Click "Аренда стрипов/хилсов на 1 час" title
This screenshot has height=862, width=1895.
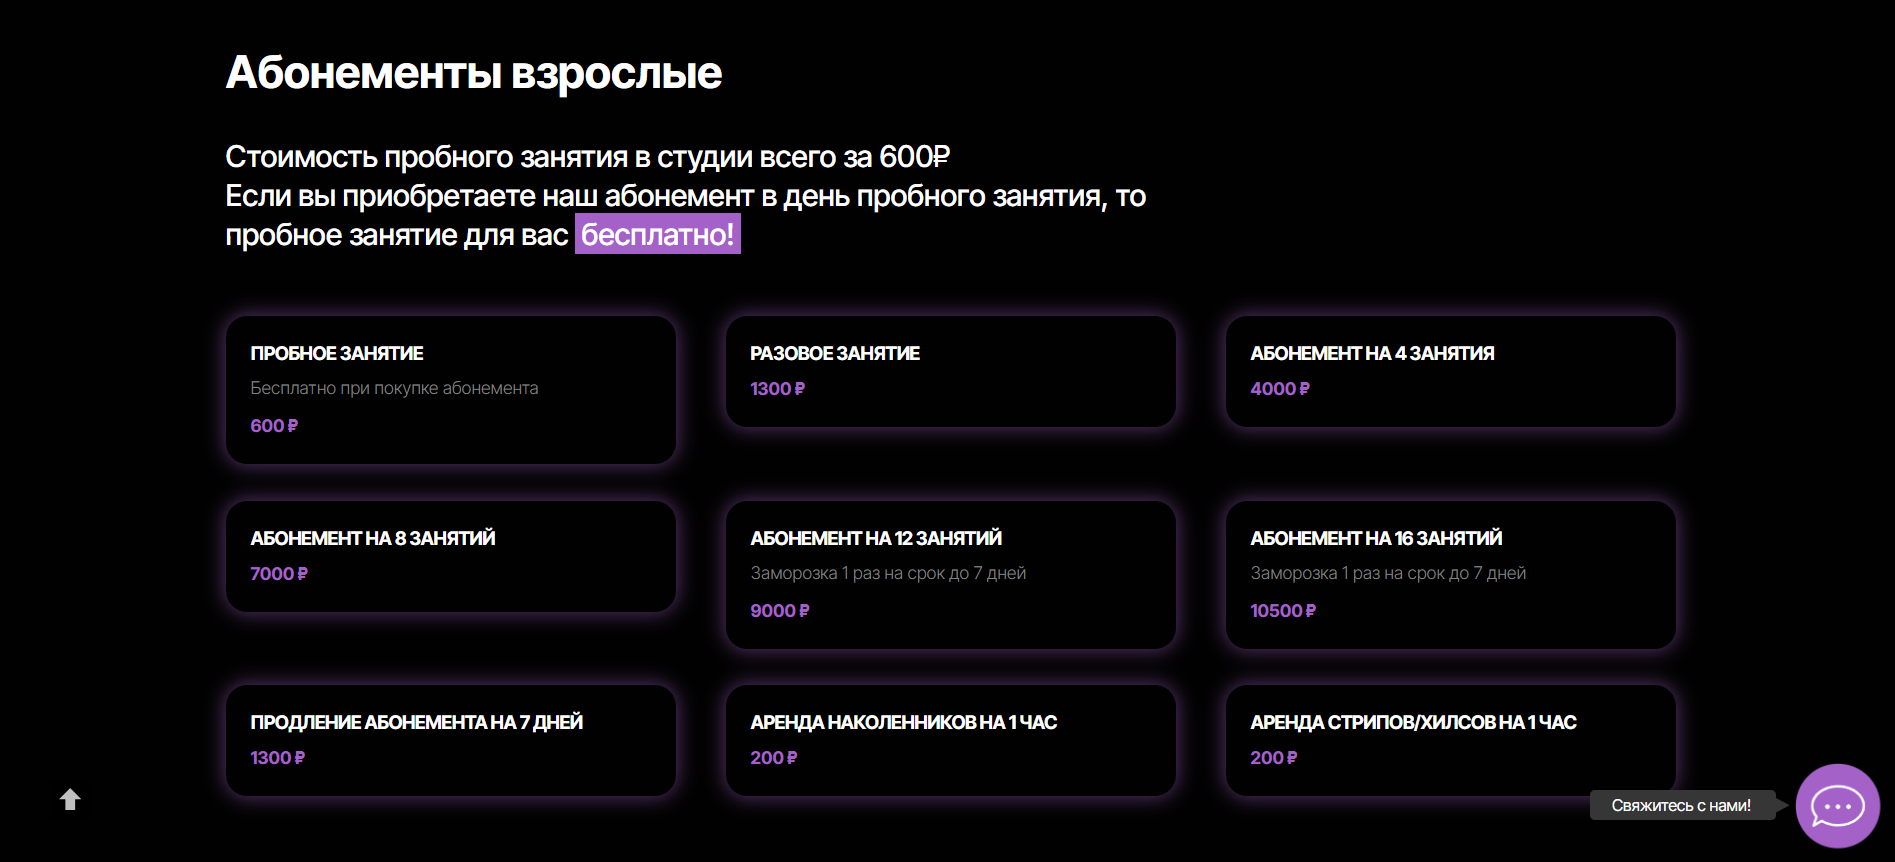[x=1413, y=722]
